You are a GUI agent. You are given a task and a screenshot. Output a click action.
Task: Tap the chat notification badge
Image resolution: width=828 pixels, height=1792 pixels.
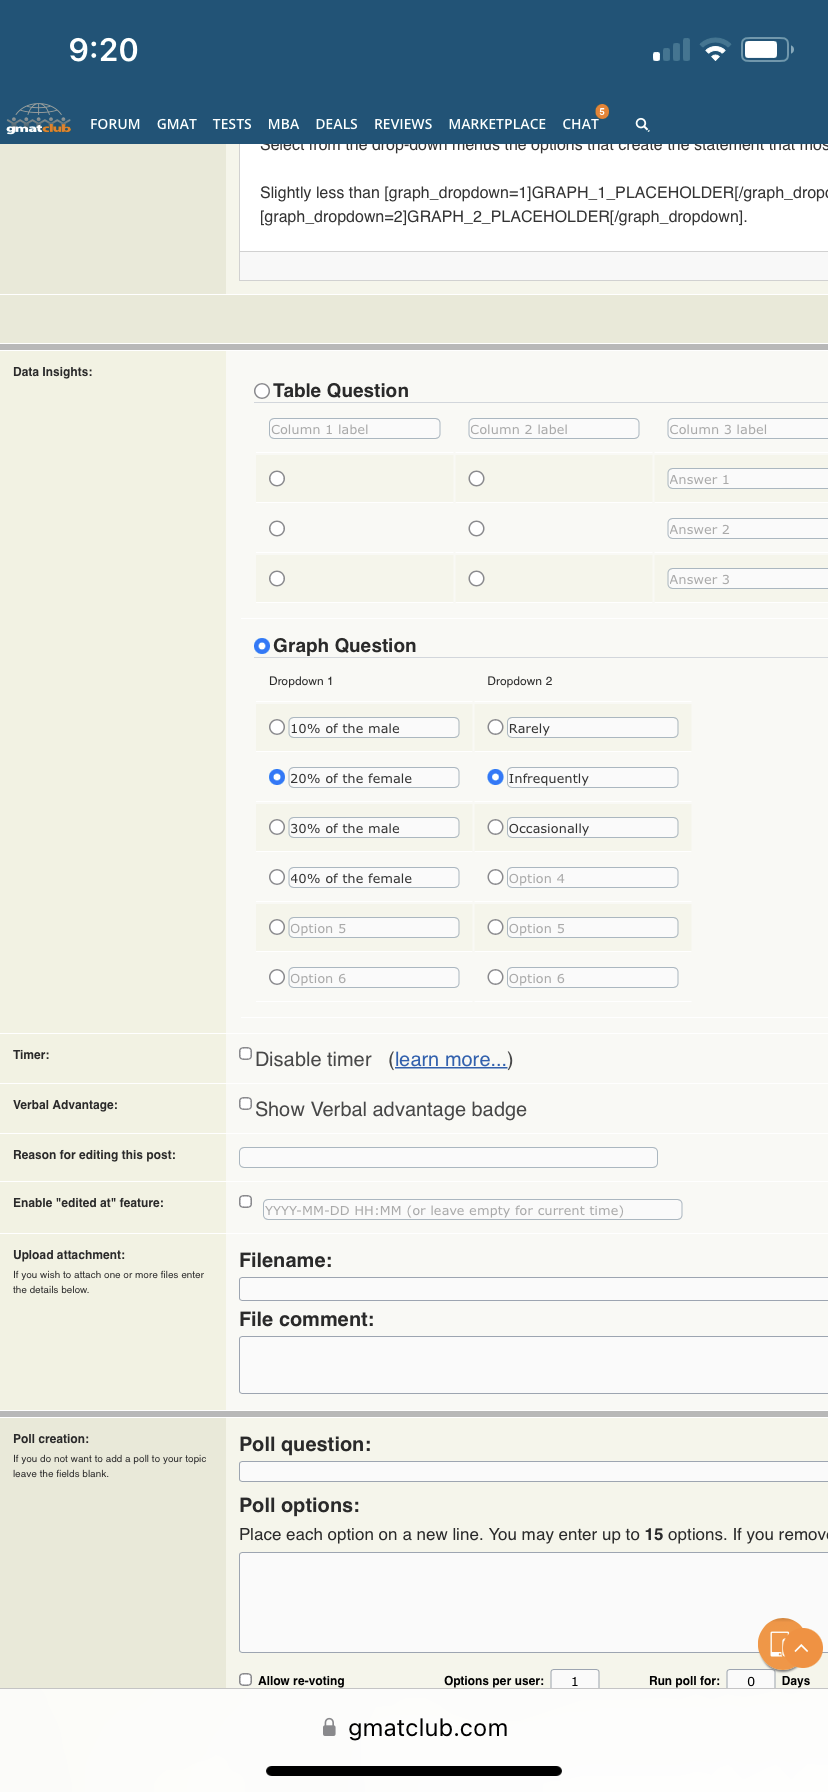(x=602, y=111)
